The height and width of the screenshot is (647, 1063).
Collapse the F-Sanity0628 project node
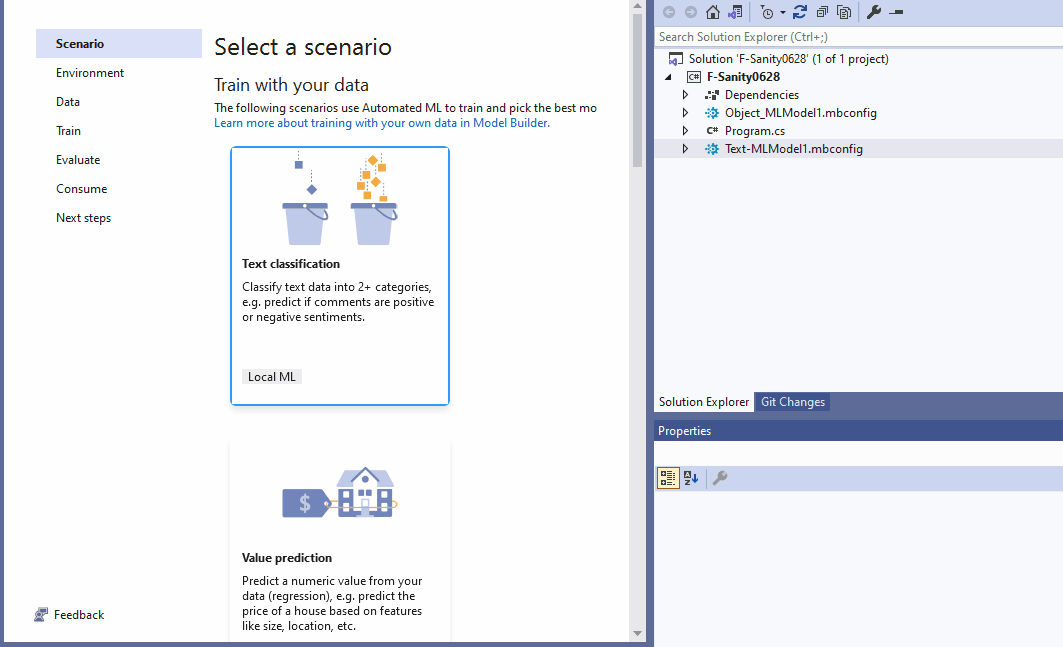click(x=669, y=76)
